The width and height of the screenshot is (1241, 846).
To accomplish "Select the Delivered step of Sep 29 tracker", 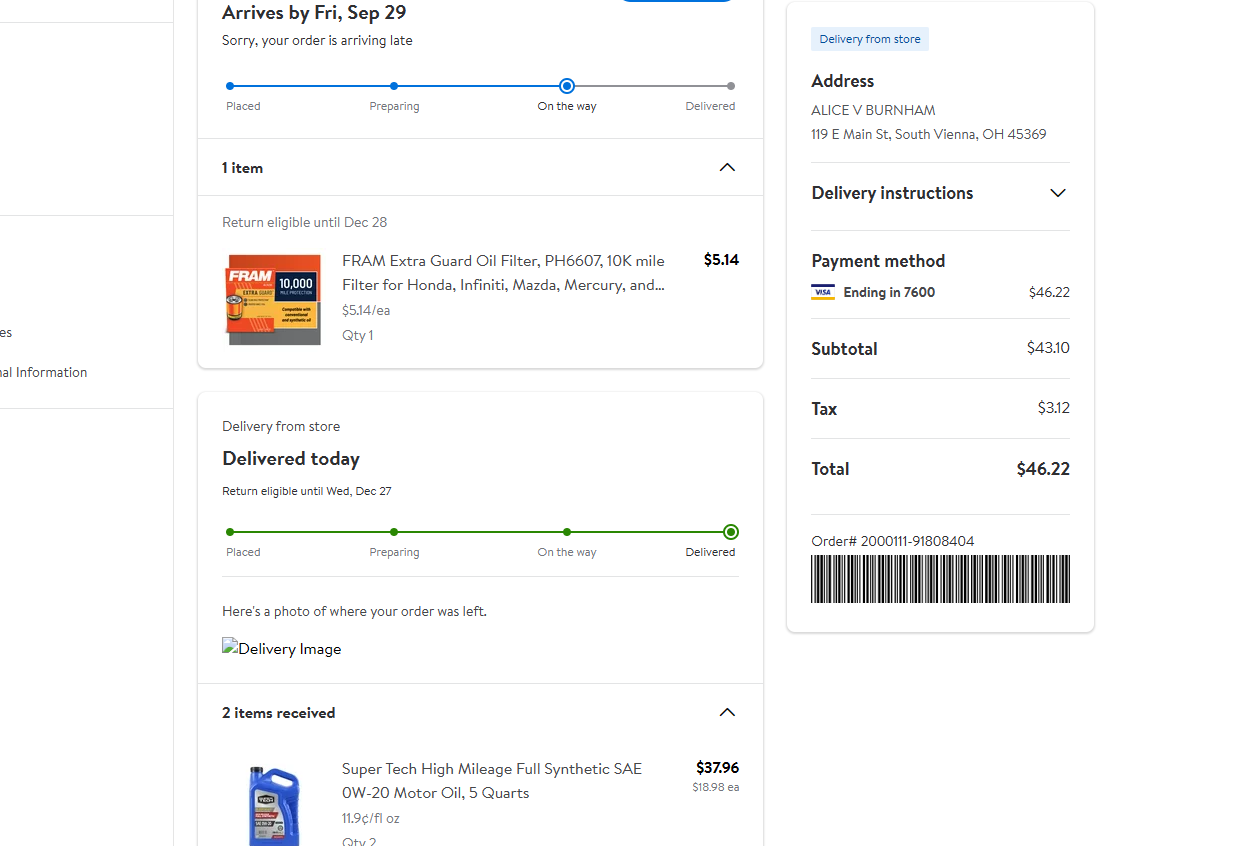I will 731,86.
